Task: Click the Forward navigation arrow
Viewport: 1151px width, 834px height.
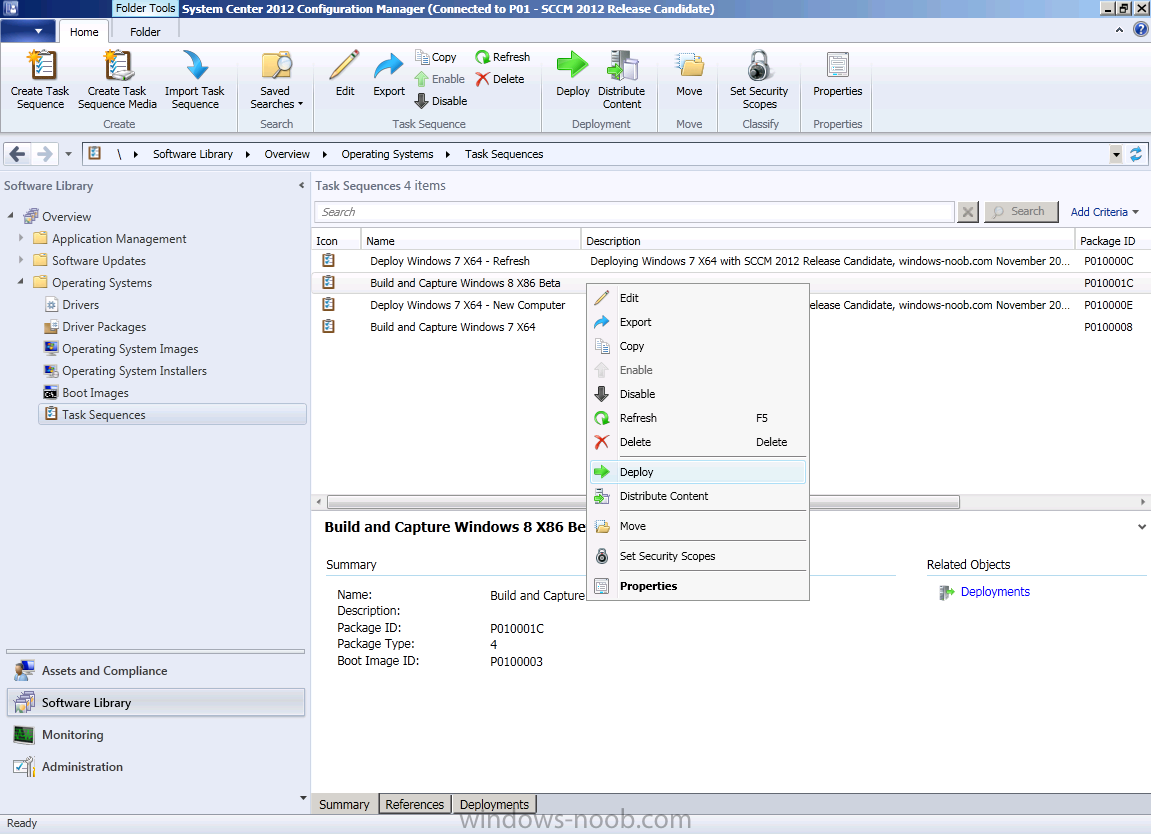Action: click(44, 154)
